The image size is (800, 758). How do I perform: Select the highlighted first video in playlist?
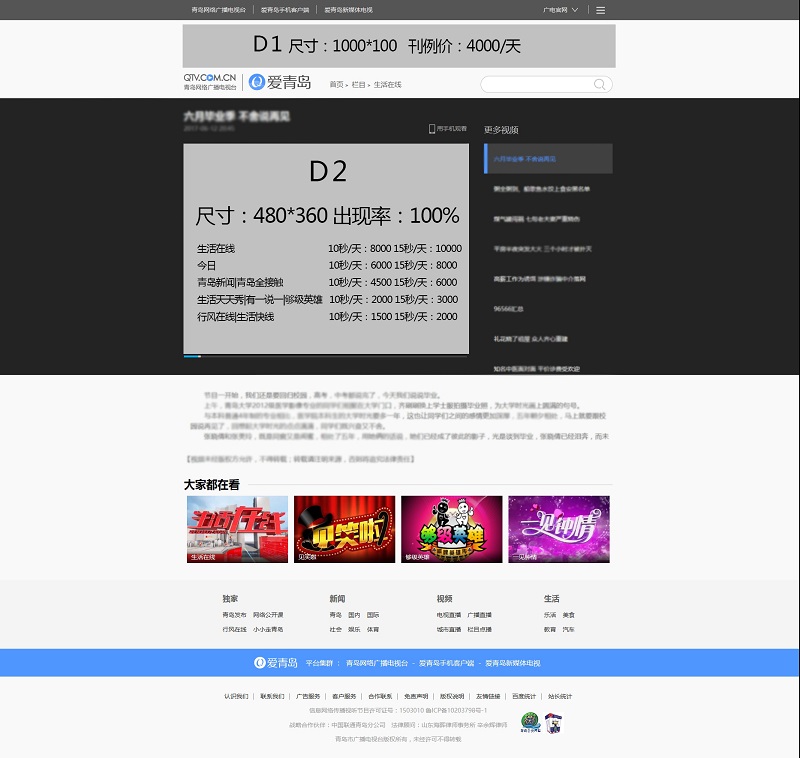click(x=548, y=159)
